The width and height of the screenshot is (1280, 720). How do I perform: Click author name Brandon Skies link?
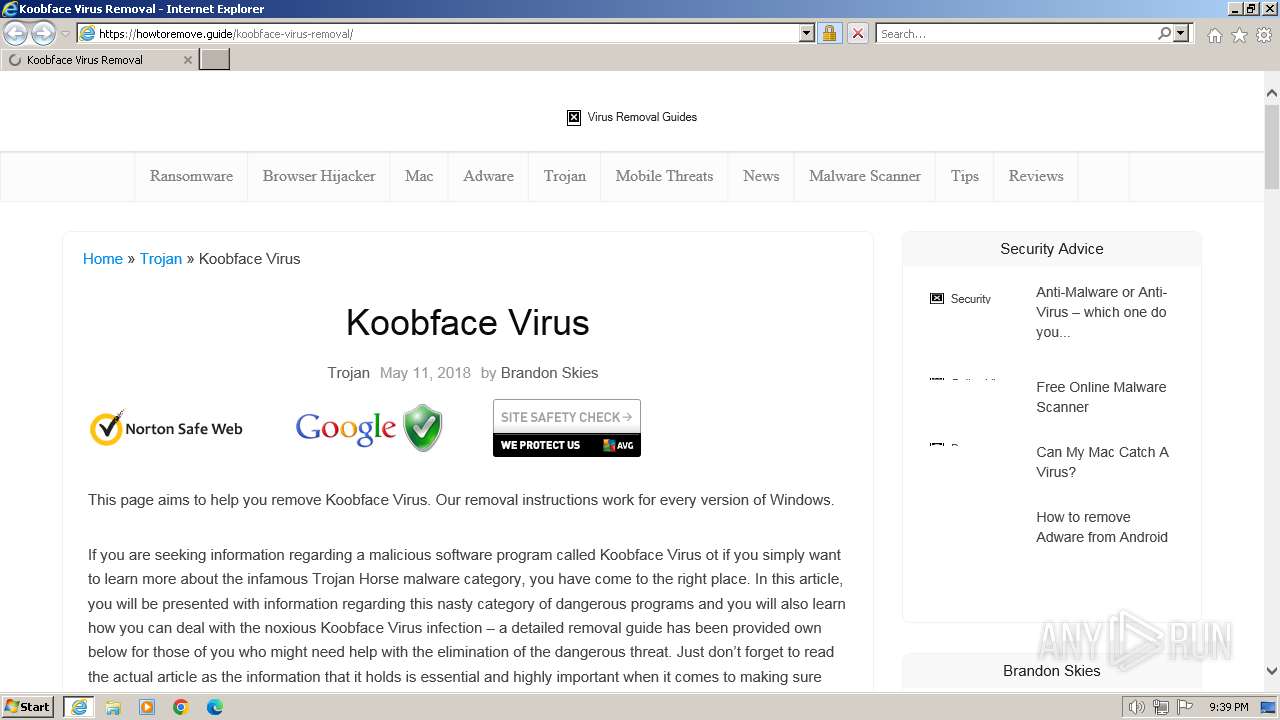(x=549, y=373)
